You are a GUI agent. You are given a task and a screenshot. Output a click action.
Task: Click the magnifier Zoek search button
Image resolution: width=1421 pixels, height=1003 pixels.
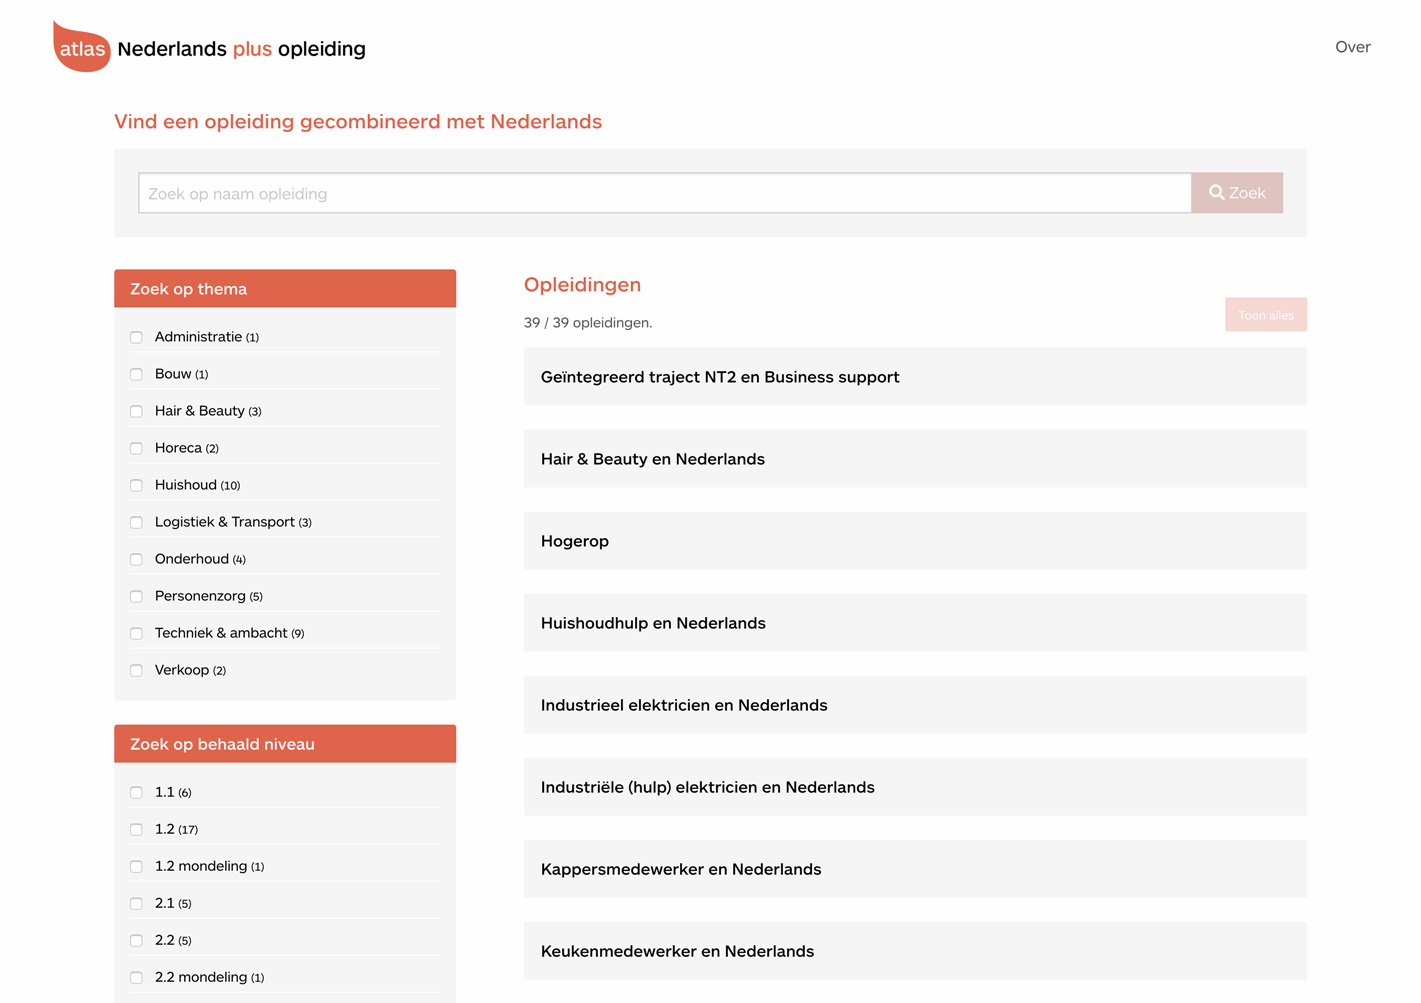1237,193
